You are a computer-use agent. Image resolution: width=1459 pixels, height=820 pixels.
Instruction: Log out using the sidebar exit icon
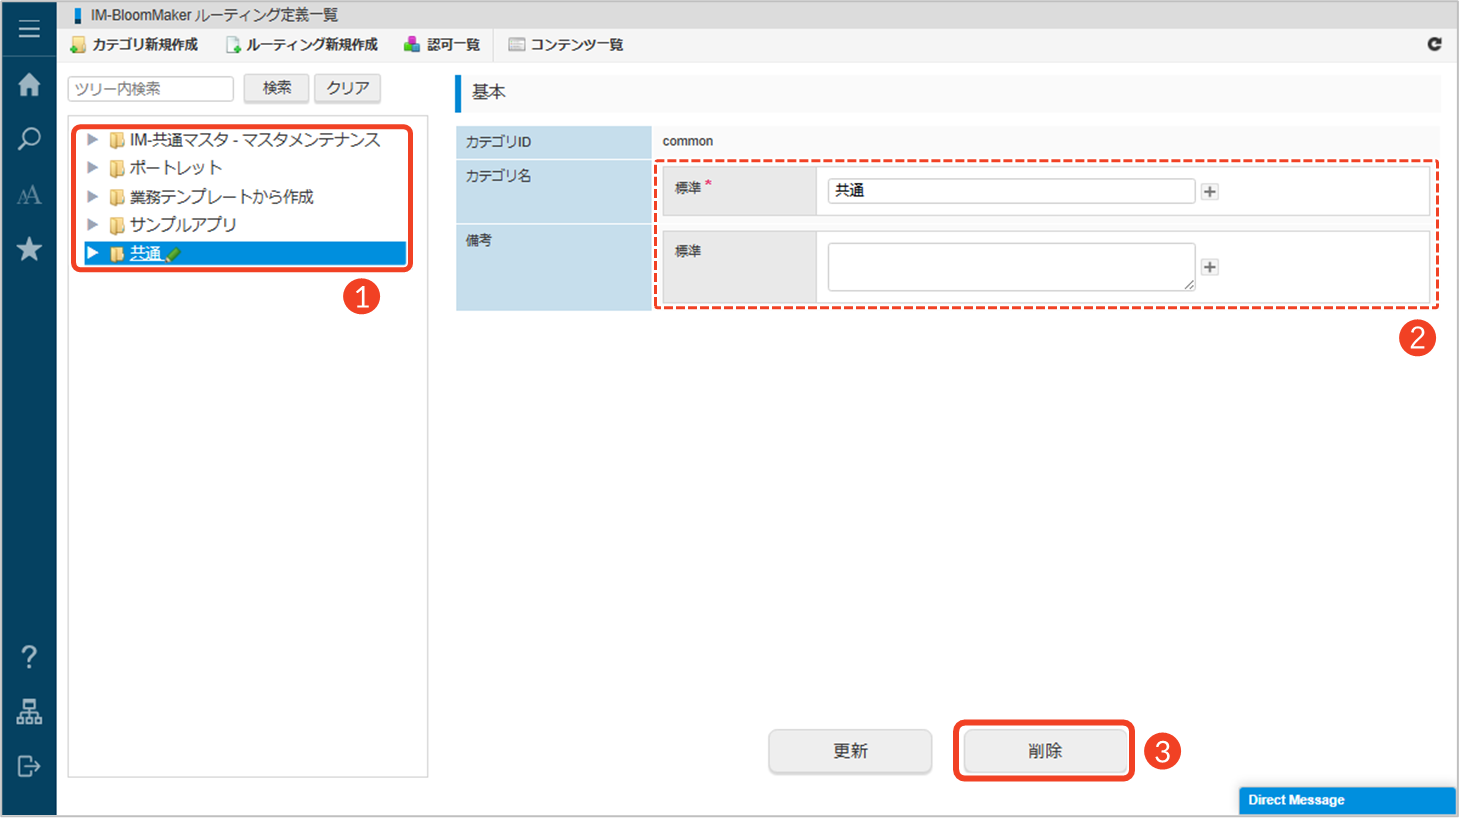(x=29, y=766)
